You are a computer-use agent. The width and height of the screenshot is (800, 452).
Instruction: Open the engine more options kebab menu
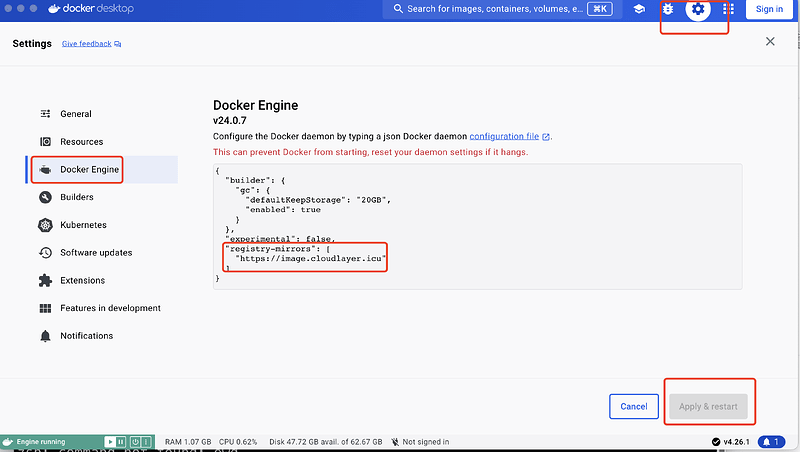click(146, 442)
